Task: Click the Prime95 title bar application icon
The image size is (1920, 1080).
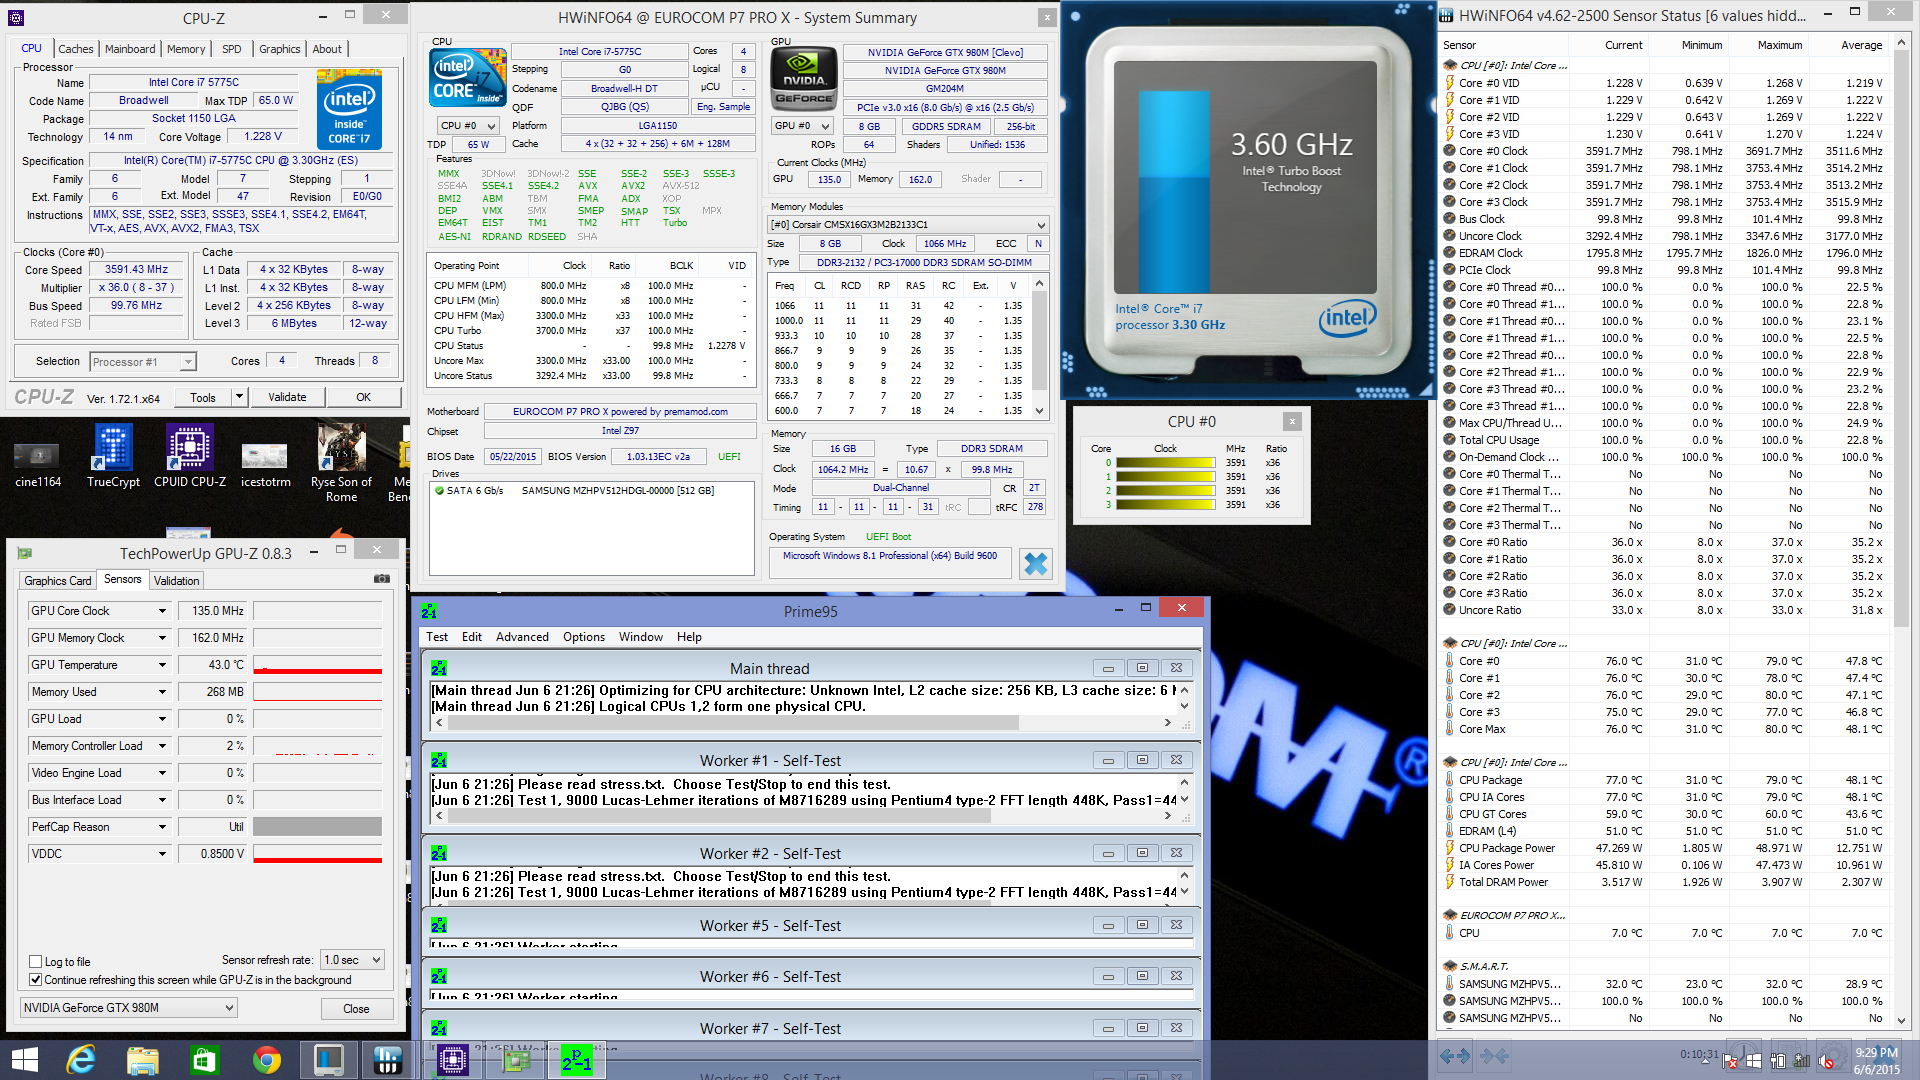Action: pos(430,611)
